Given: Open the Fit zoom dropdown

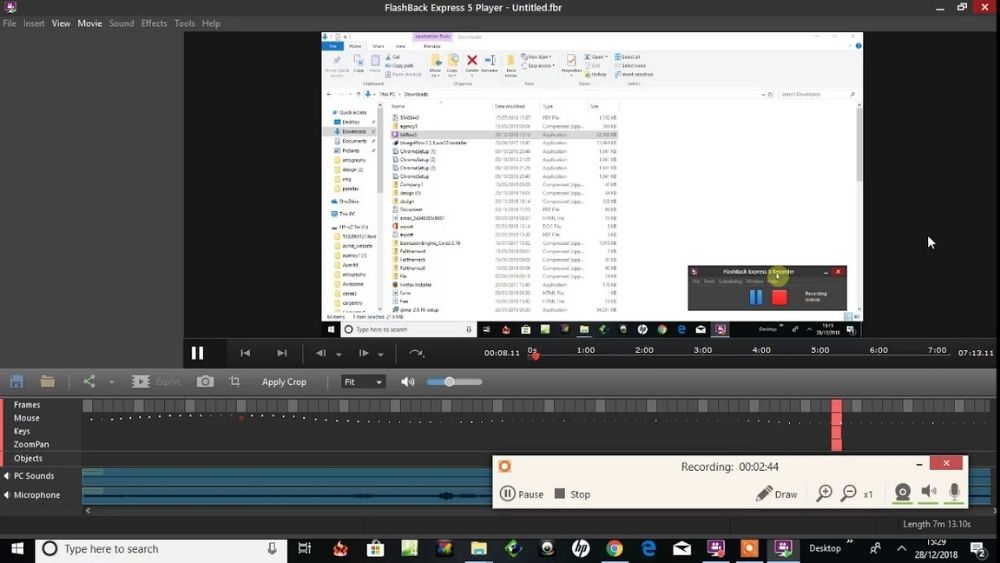Looking at the screenshot, I should coord(363,382).
